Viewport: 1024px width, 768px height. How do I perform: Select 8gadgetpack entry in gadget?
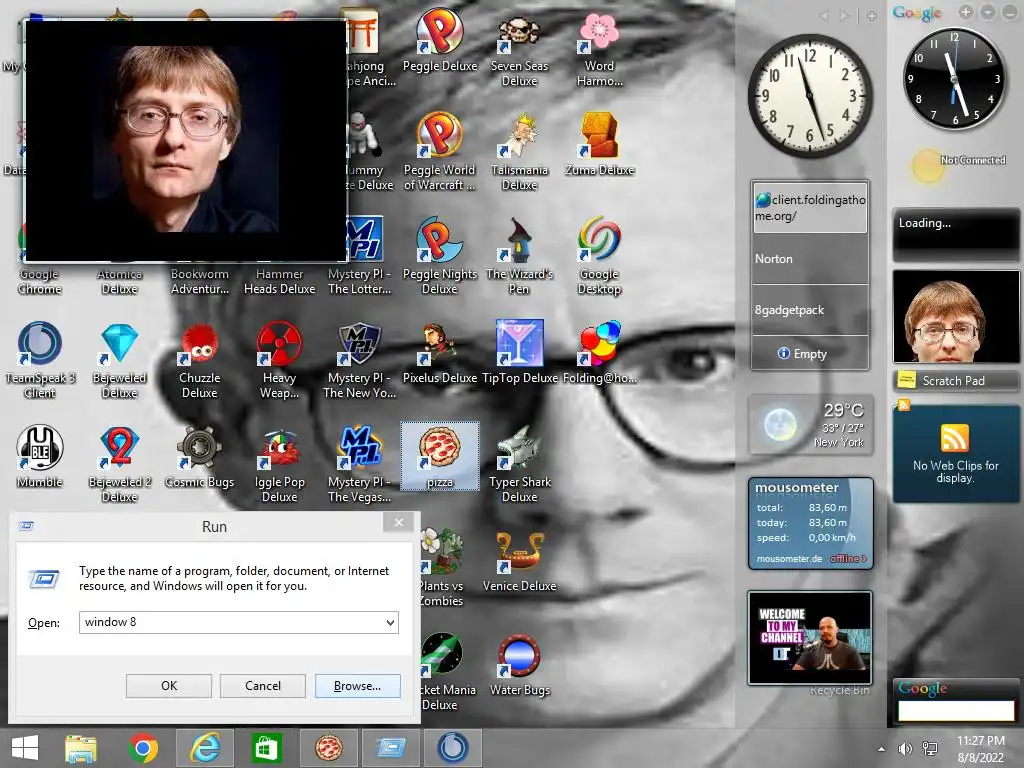810,310
